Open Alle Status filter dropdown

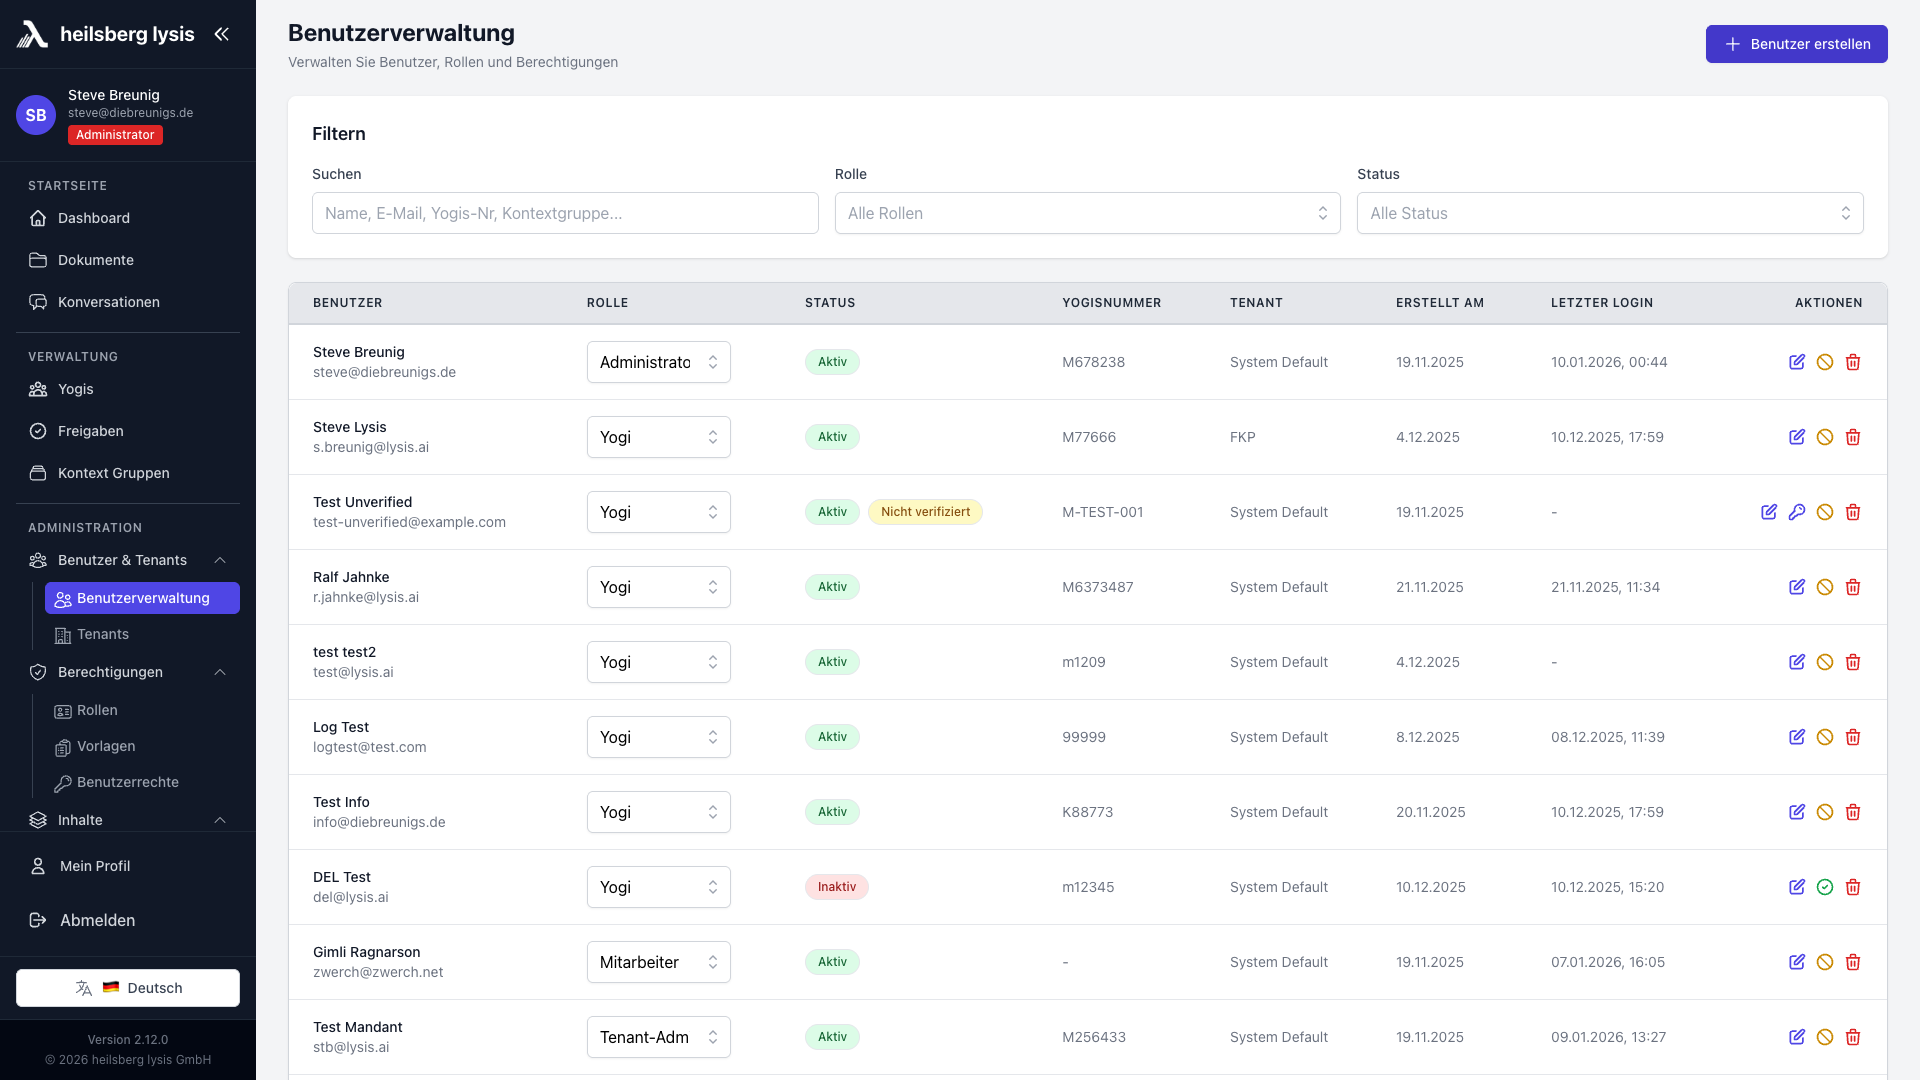click(1609, 213)
